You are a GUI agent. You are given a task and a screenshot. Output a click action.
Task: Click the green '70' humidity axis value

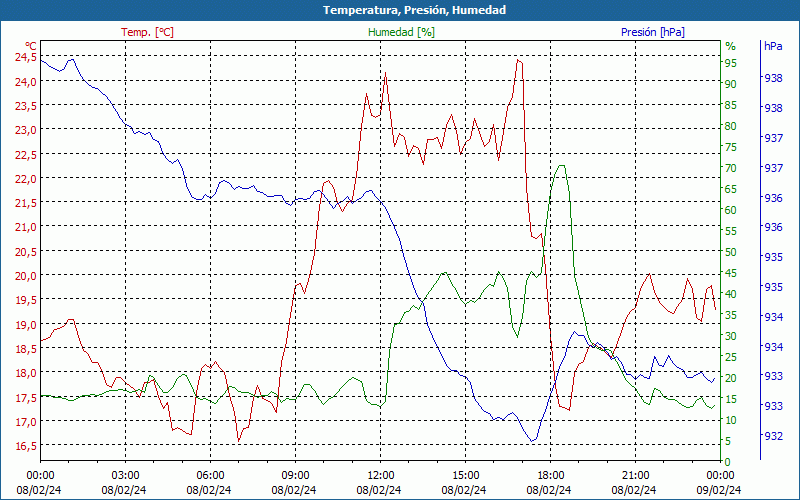731,168
